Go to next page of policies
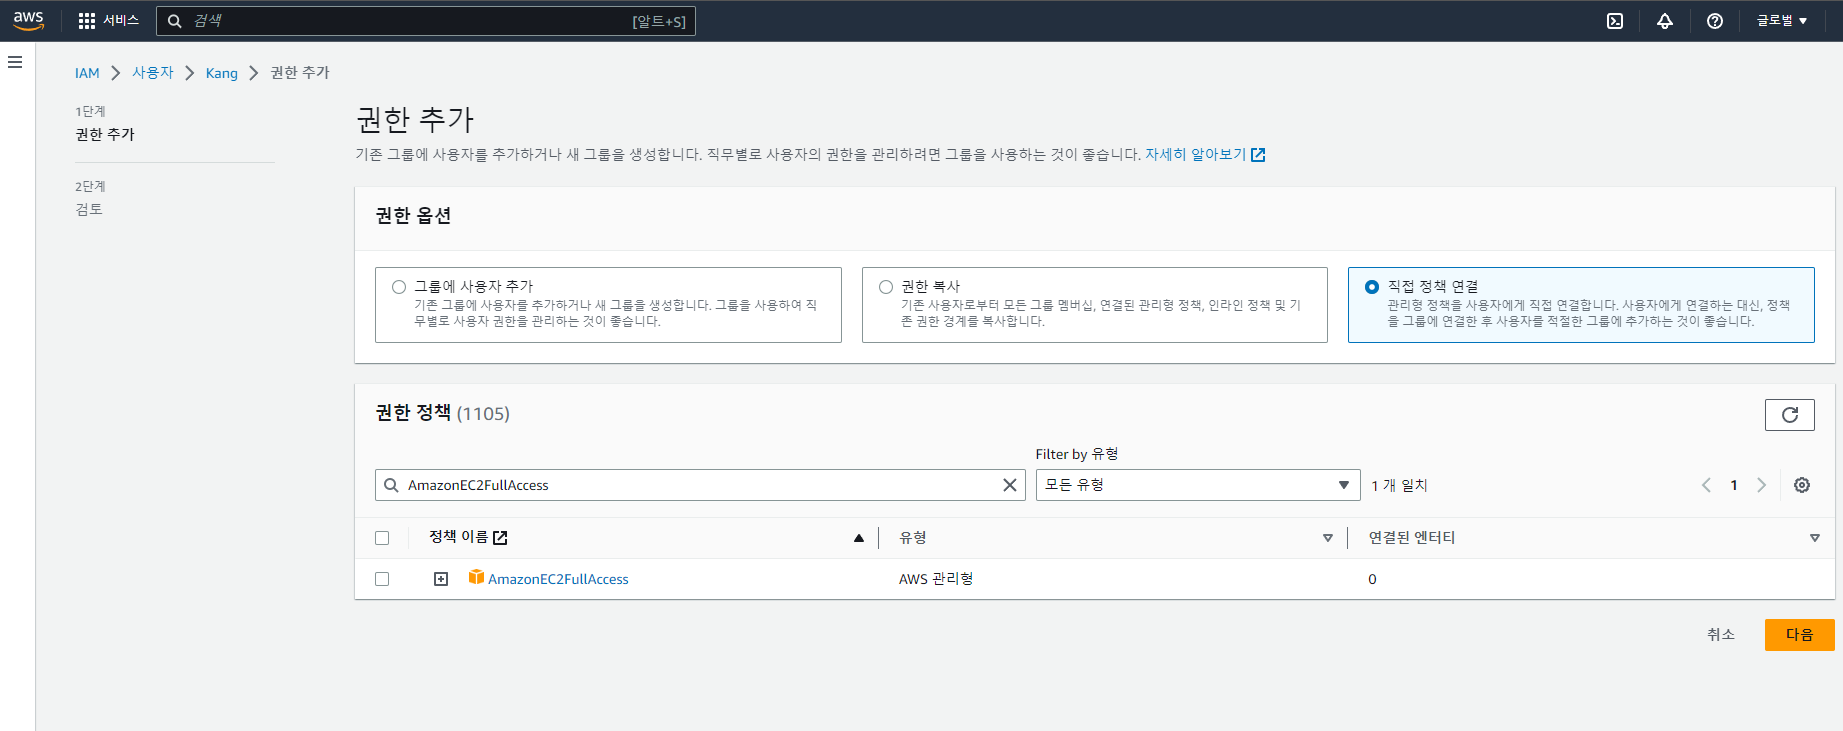The image size is (1843, 731). coord(1762,485)
